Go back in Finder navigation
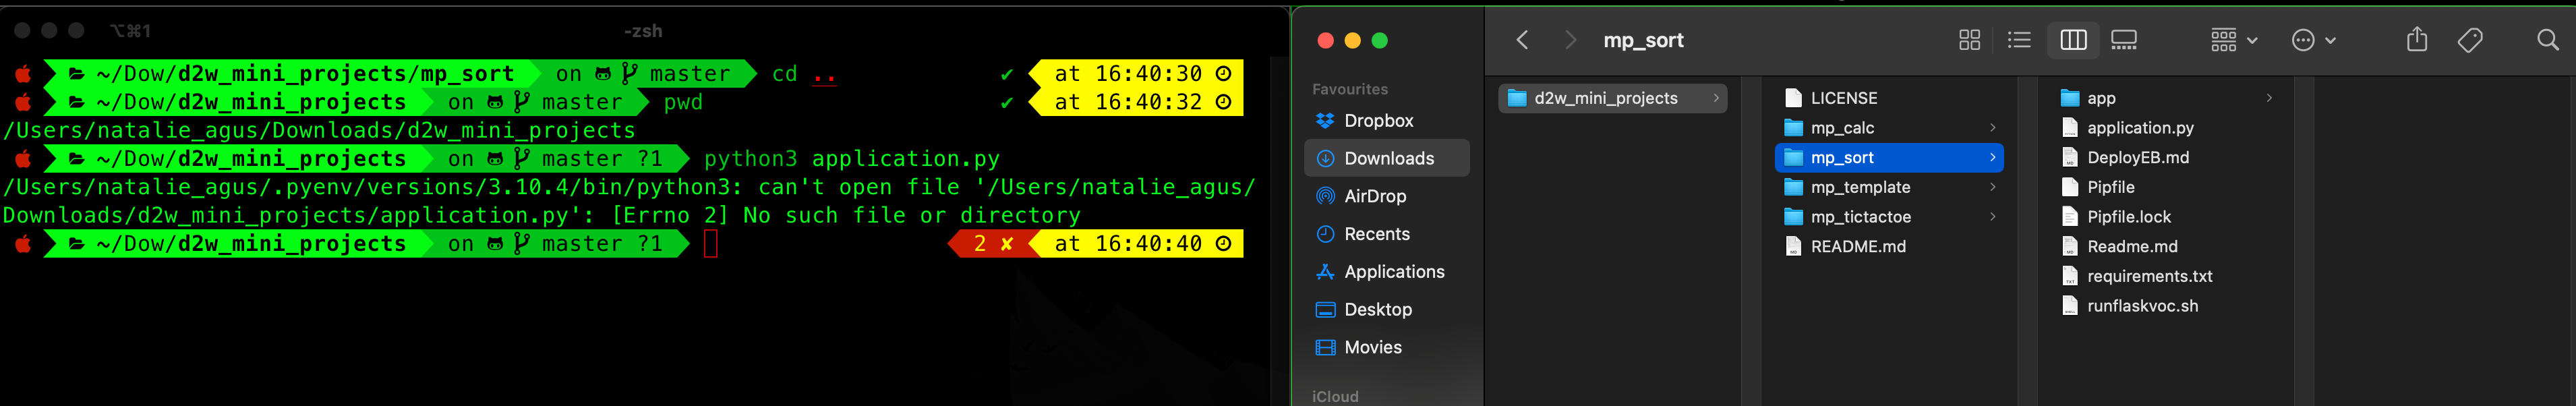 pyautogui.click(x=1522, y=40)
